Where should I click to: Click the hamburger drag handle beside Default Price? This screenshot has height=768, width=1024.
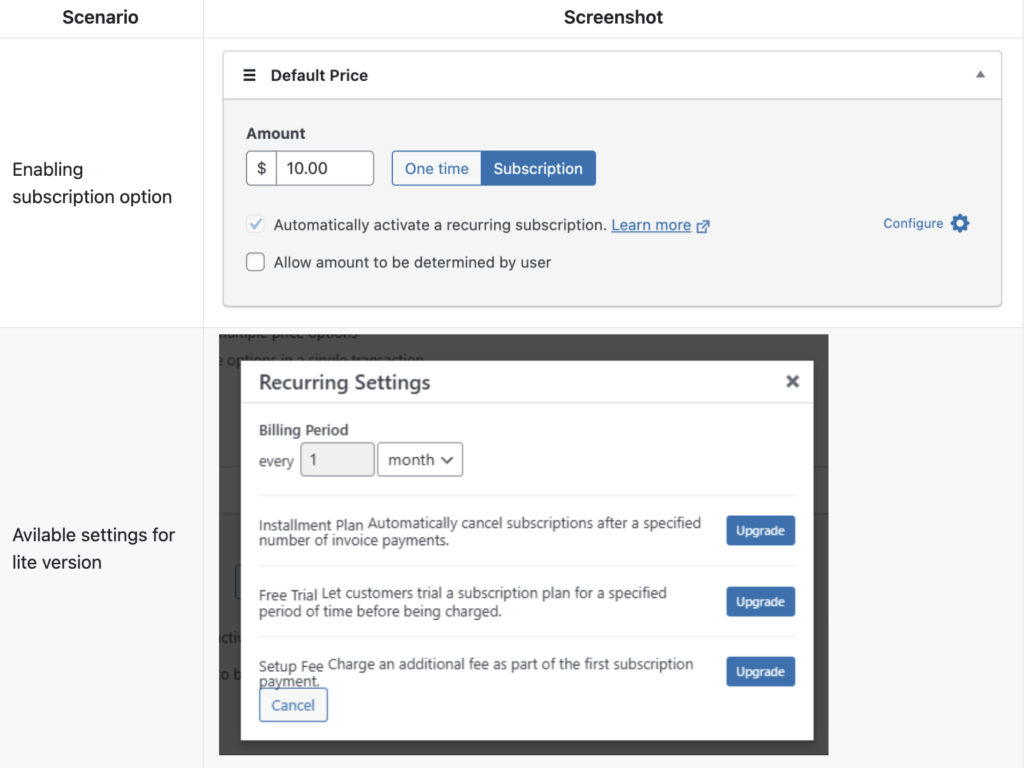point(250,75)
